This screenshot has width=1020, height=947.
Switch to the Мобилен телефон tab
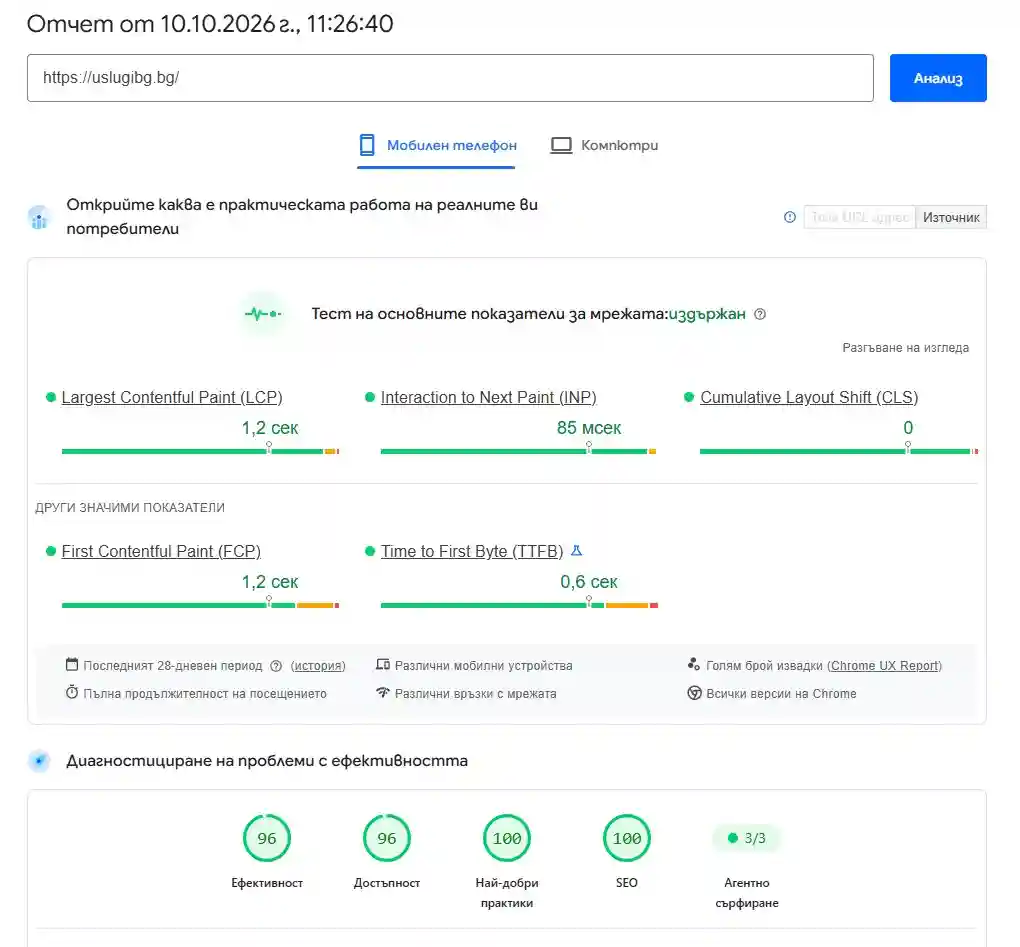click(x=437, y=146)
